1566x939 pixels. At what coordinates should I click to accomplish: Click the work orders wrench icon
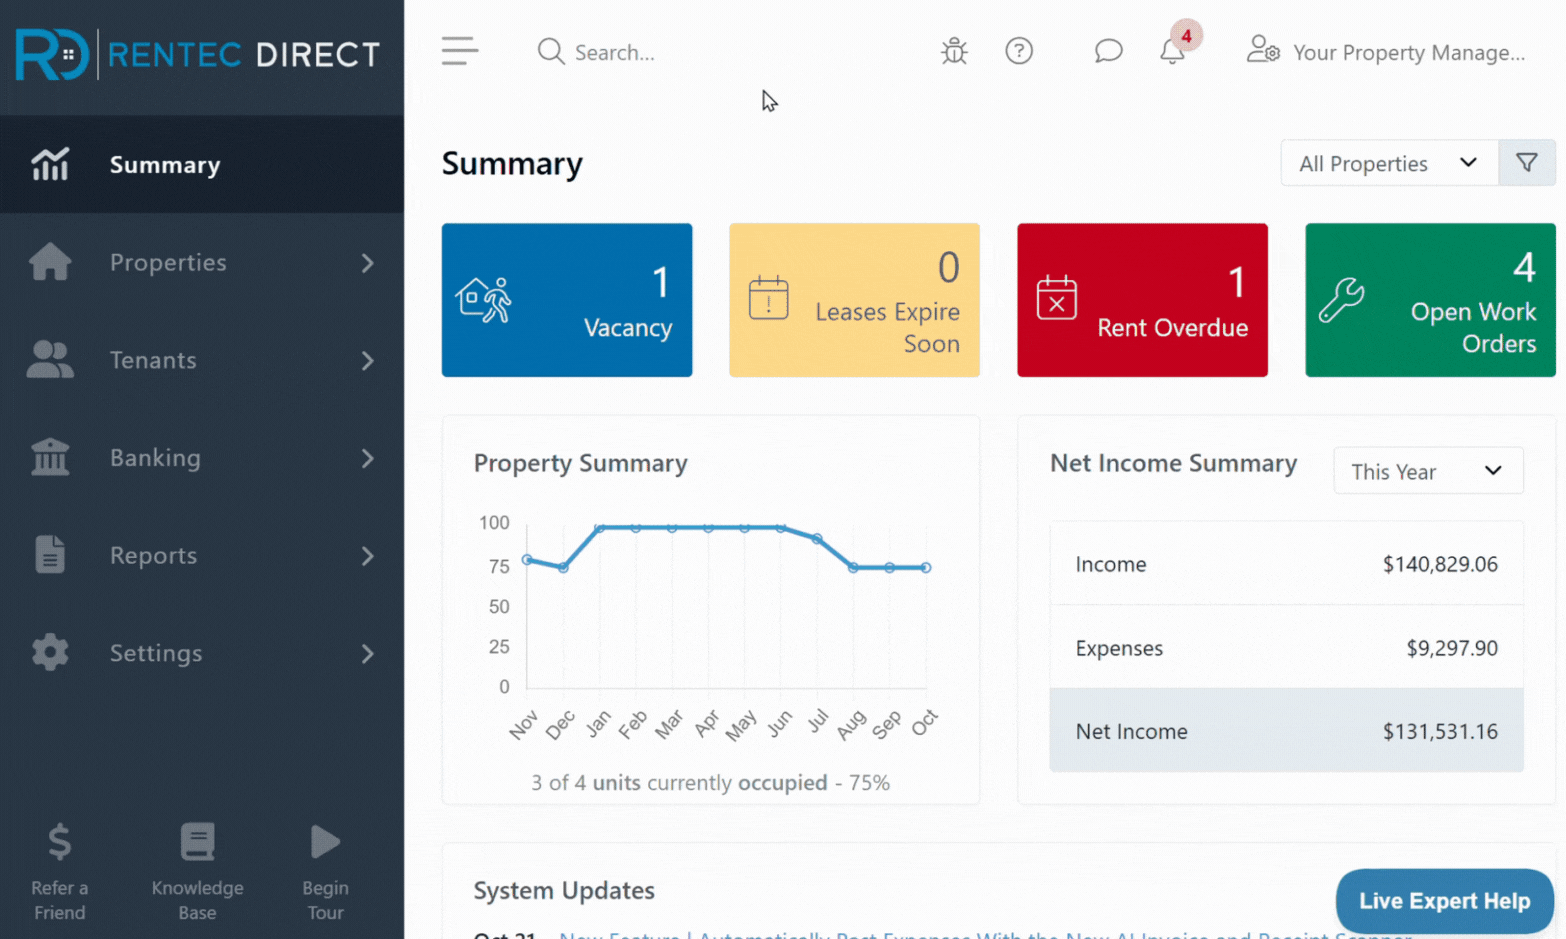pyautogui.click(x=1342, y=299)
